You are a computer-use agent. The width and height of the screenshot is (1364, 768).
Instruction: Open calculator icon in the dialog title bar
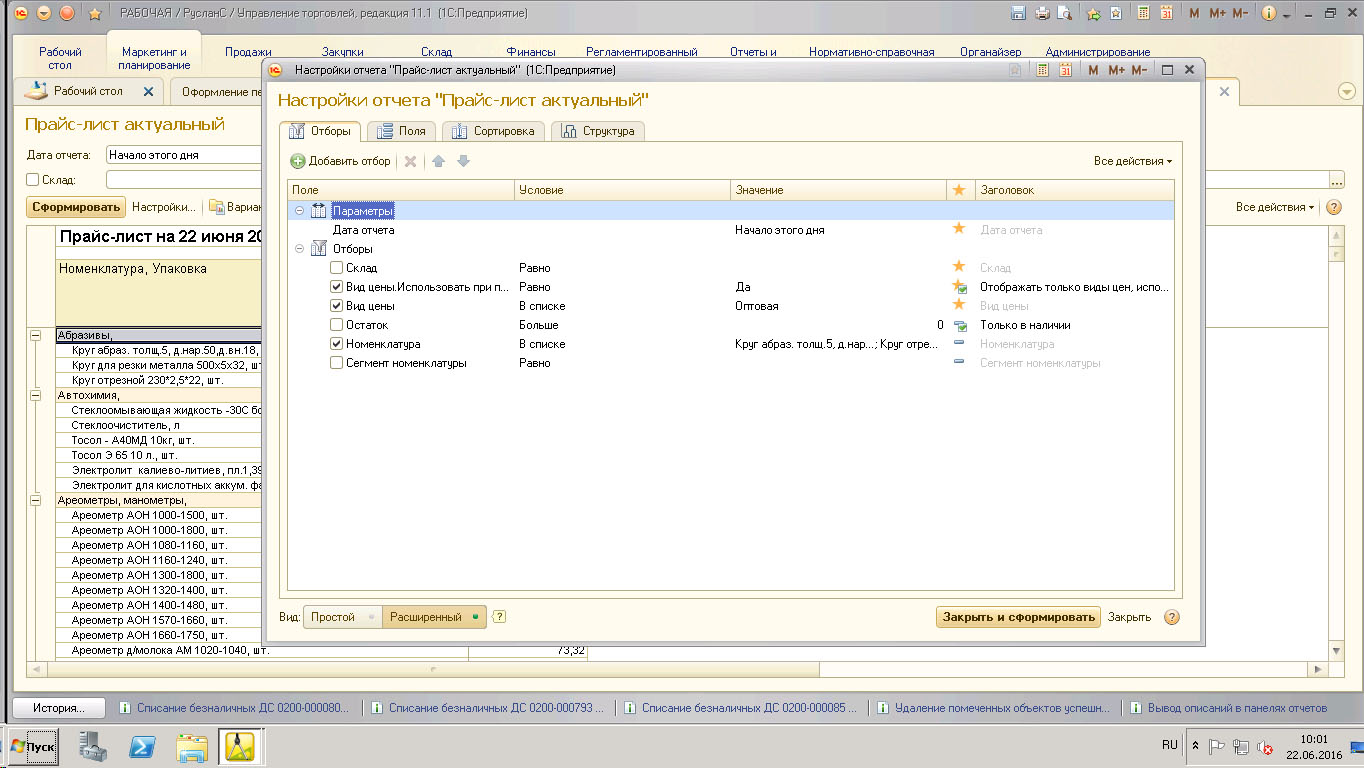[1043, 70]
